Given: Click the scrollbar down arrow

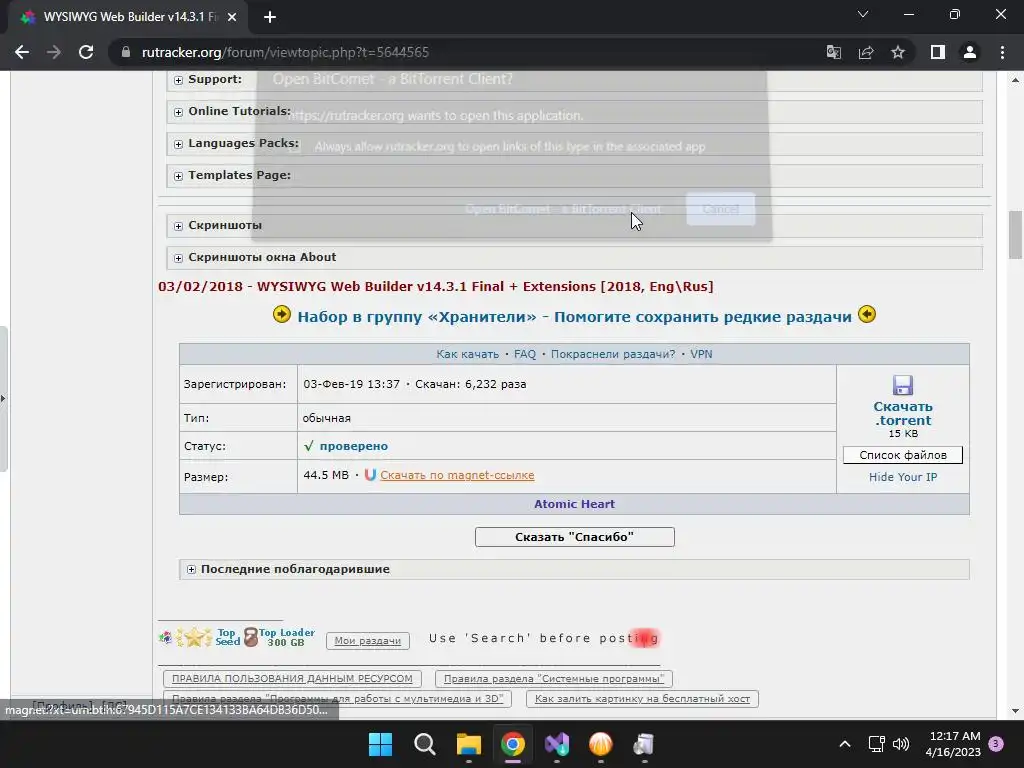Looking at the screenshot, I should coord(1015,711).
